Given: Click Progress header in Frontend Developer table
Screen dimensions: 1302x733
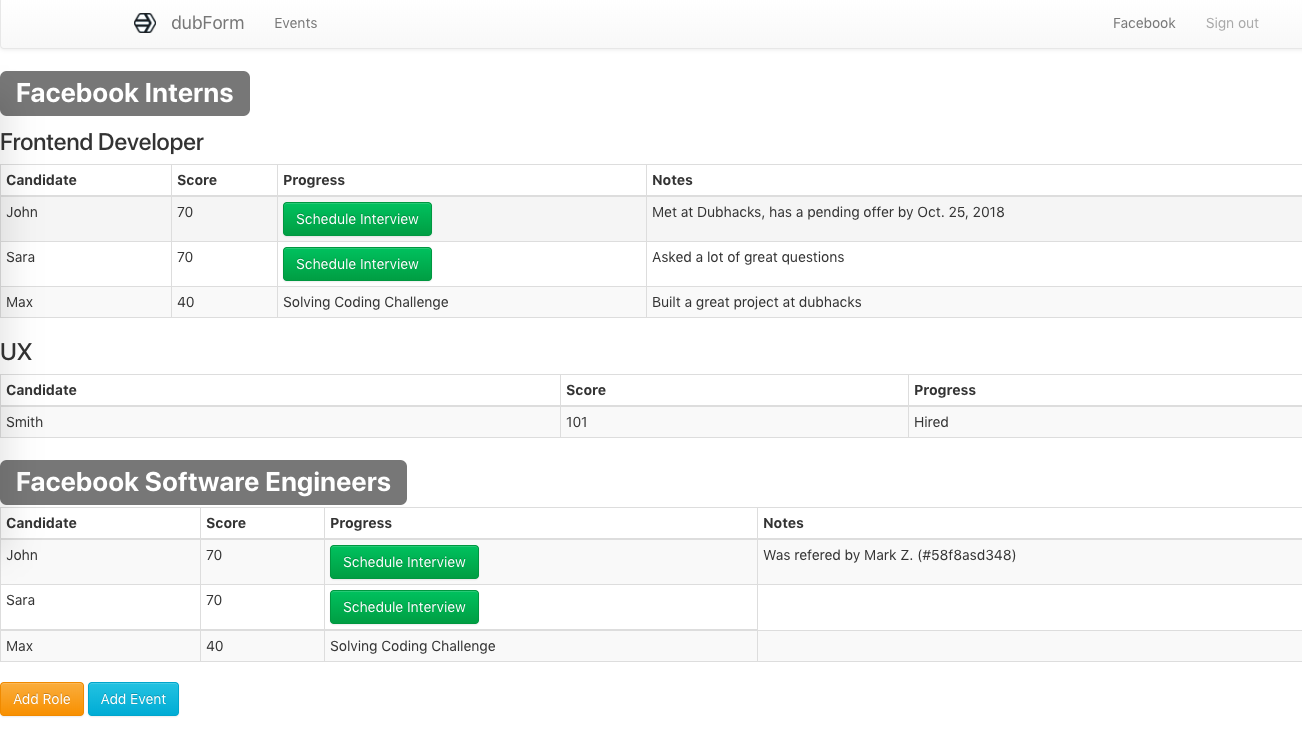Looking at the screenshot, I should point(314,180).
